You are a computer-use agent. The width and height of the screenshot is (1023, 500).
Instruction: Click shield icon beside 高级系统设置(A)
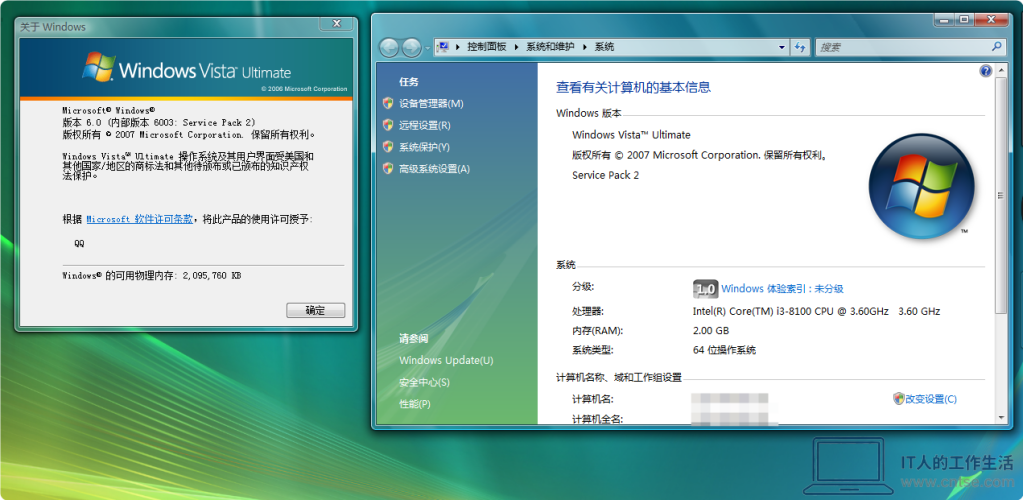[388, 169]
